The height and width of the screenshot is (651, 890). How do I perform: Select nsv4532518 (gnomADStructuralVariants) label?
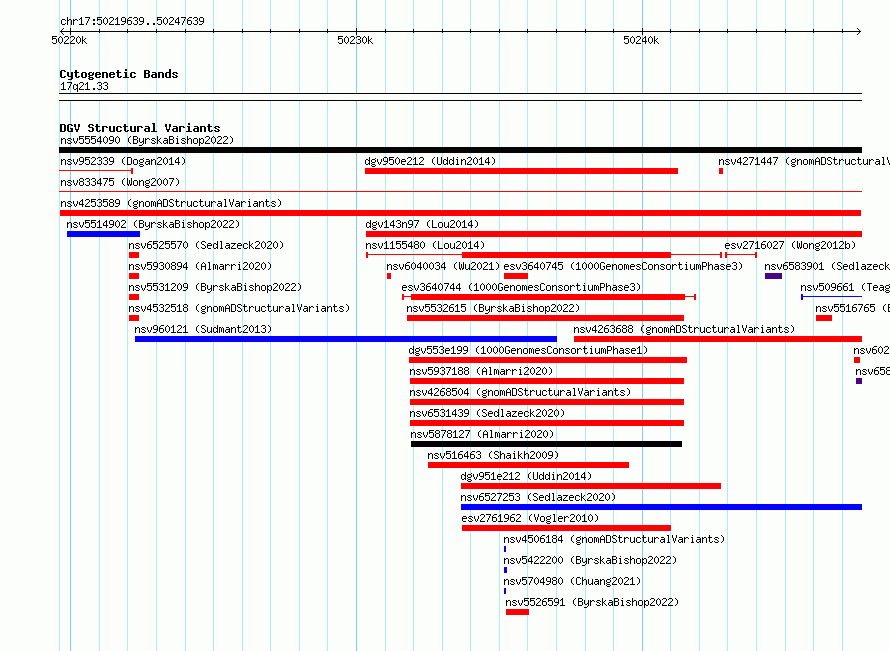[239, 308]
